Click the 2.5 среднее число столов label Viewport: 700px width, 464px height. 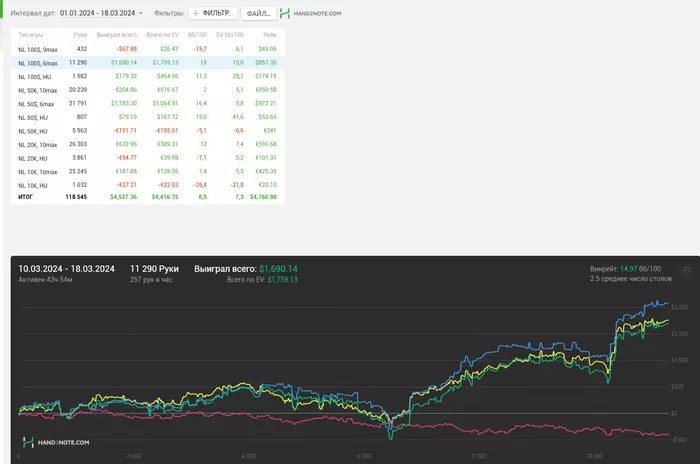point(630,279)
